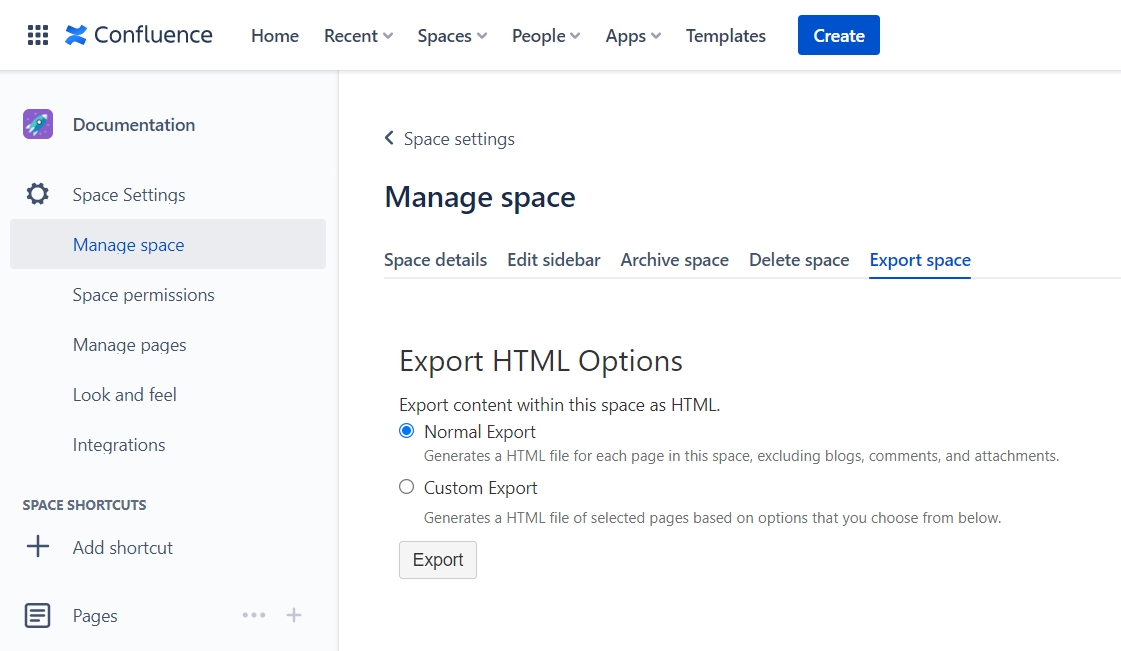
Task: Click the back chevron next to Space settings
Action: coord(389,138)
